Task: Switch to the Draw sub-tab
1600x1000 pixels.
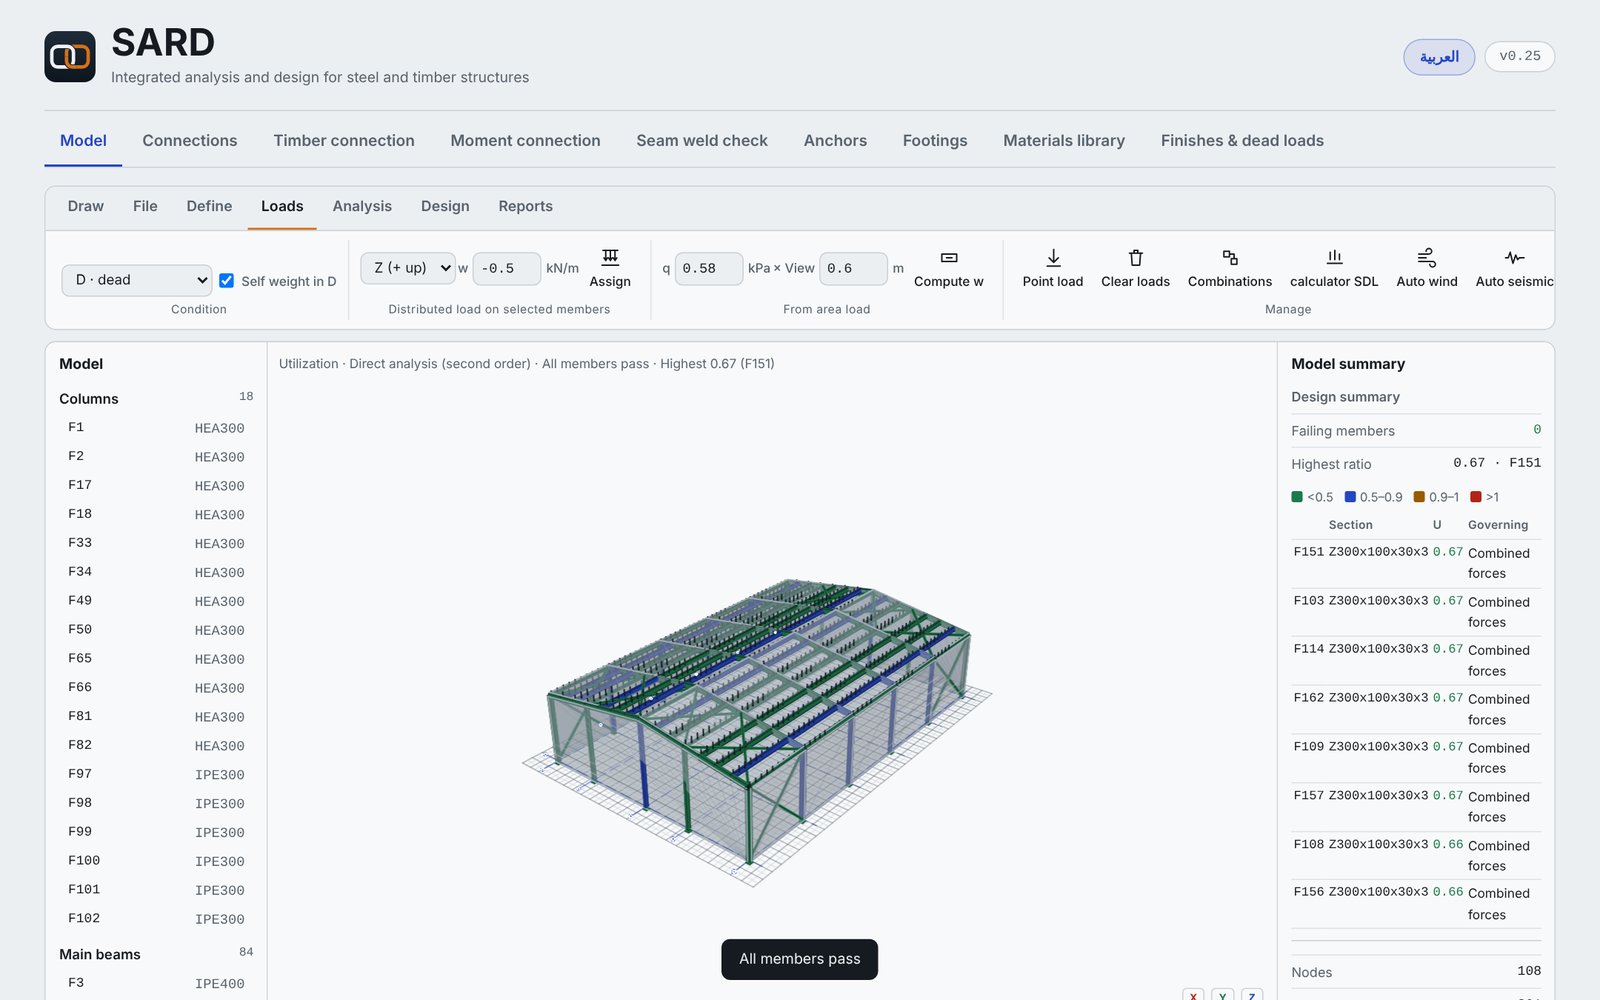Action: [x=86, y=206]
